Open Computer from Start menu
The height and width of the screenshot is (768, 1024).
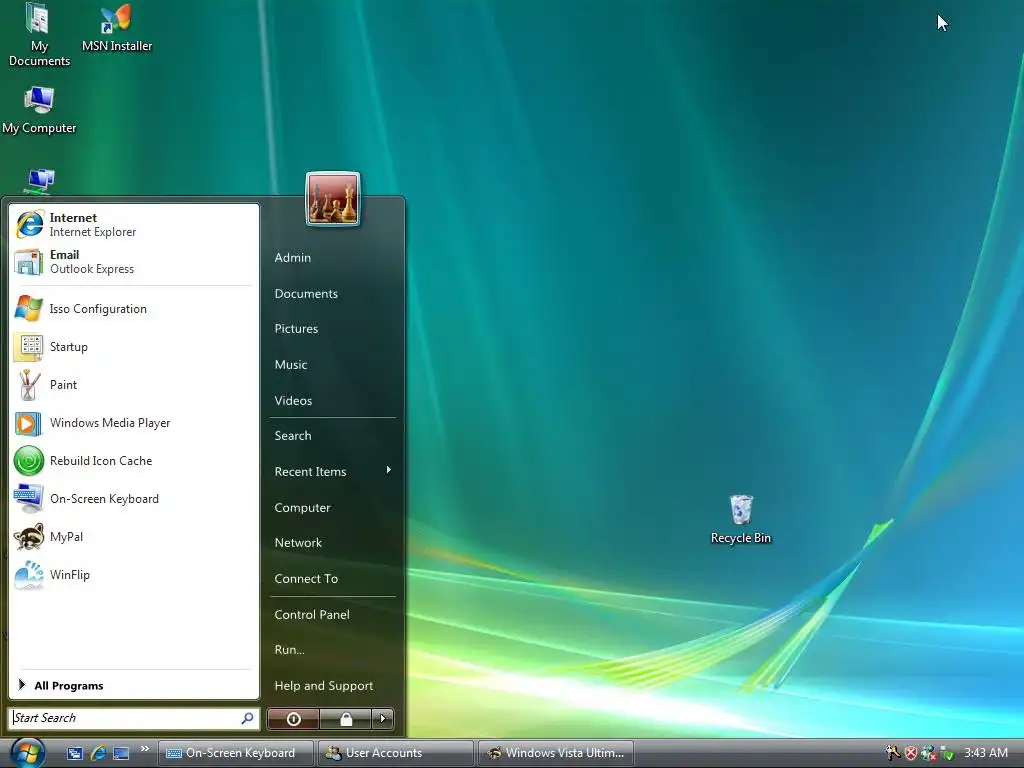pyautogui.click(x=332, y=507)
